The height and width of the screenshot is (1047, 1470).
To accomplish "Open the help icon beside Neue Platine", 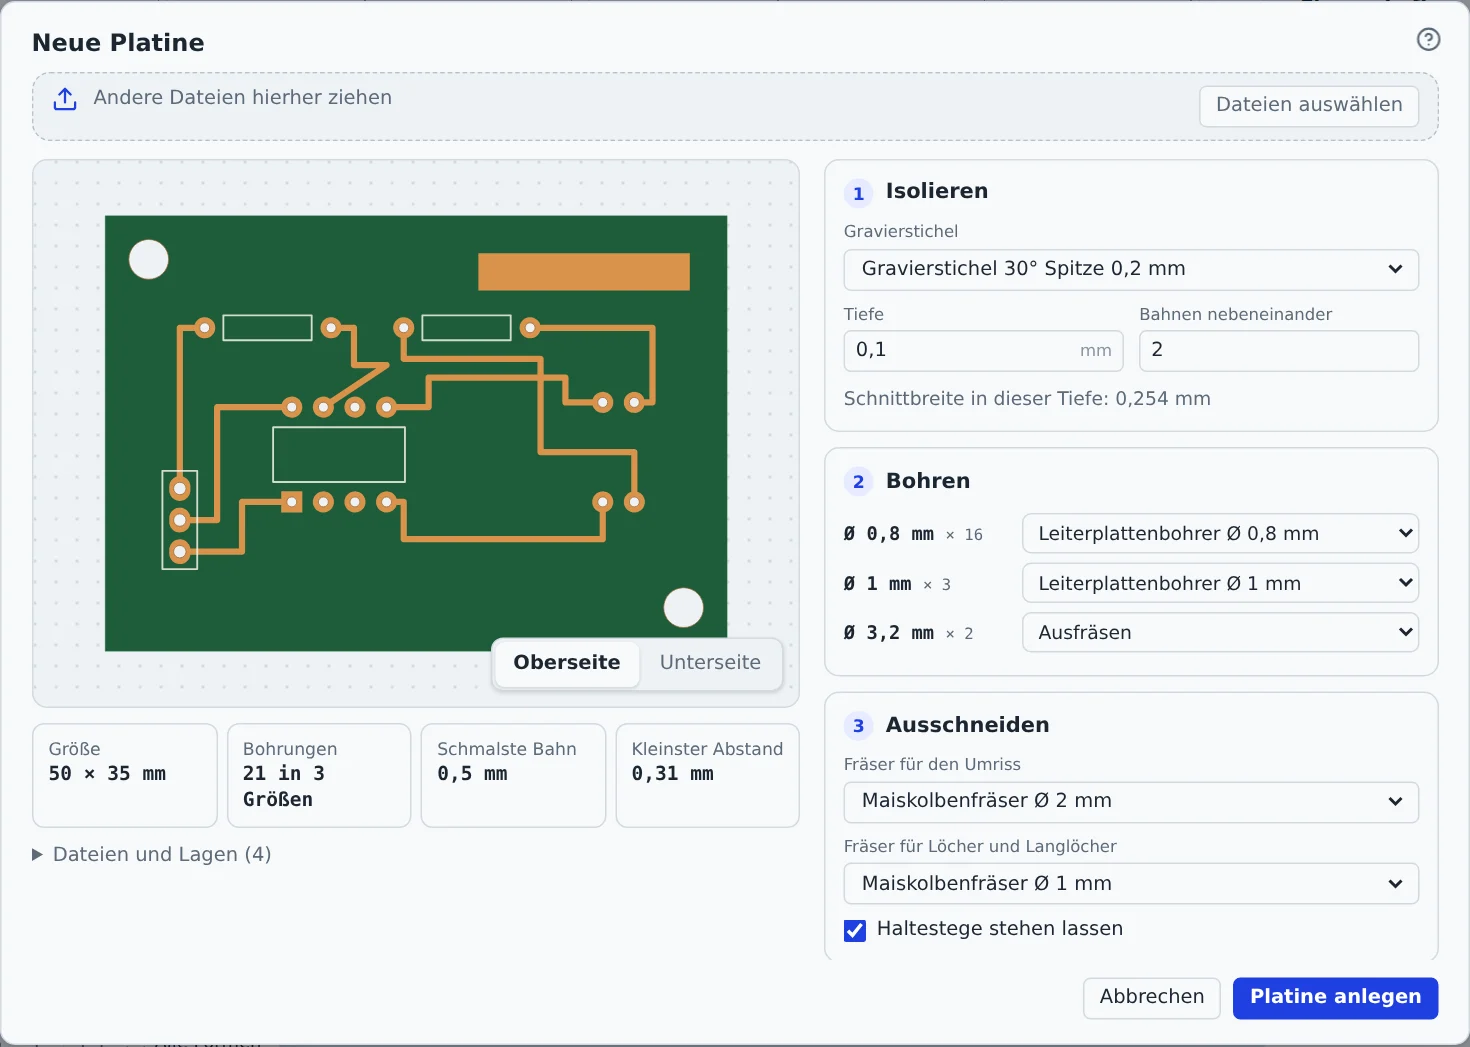I will pyautogui.click(x=1428, y=39).
